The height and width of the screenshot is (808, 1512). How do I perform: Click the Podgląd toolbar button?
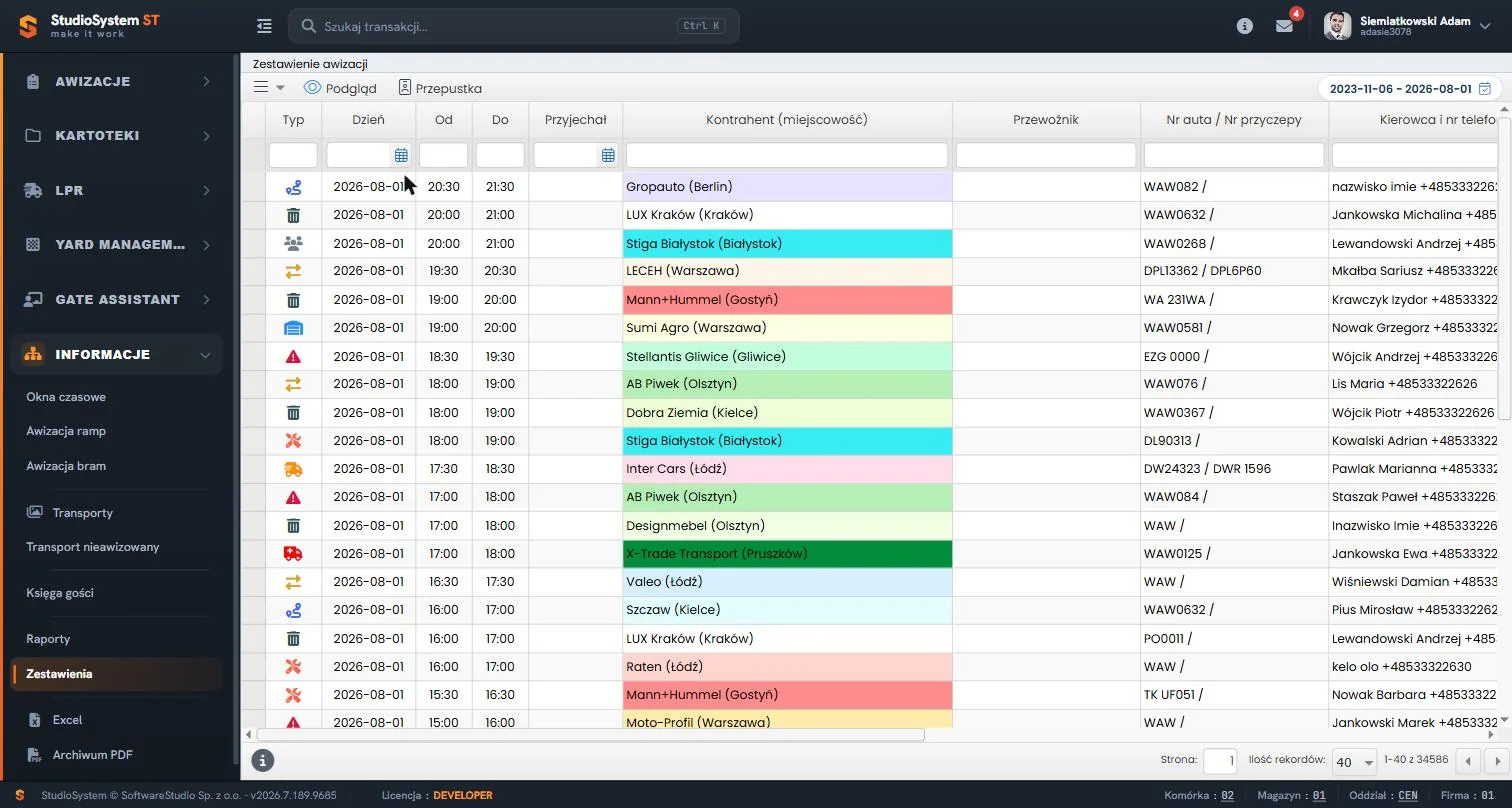[x=340, y=88]
